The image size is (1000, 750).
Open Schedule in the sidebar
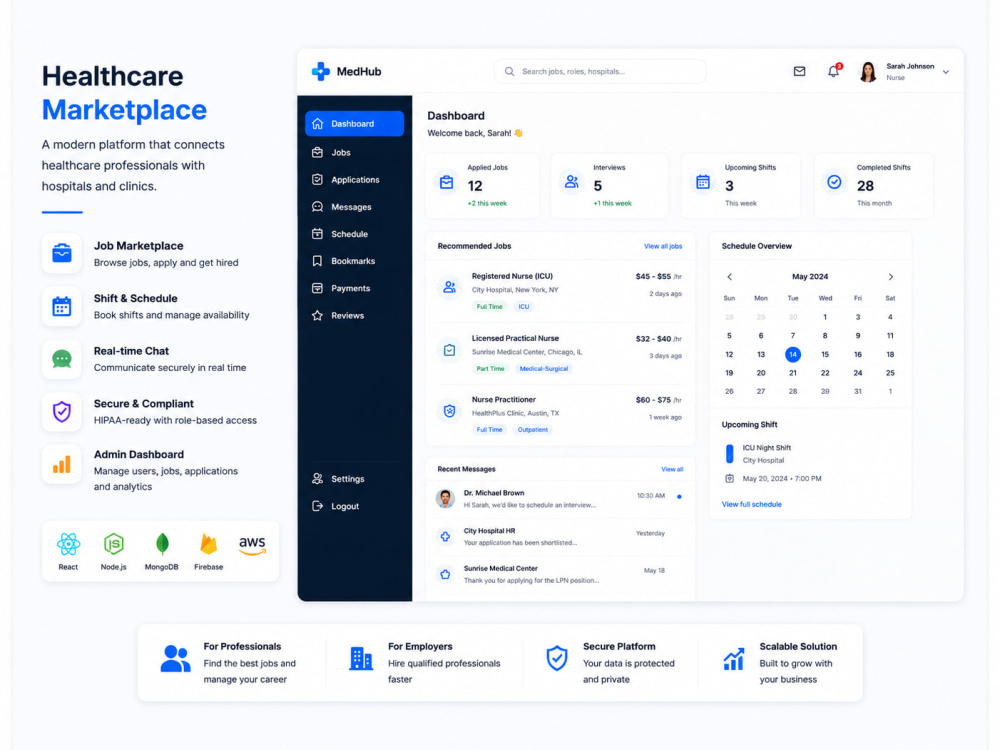(x=355, y=234)
